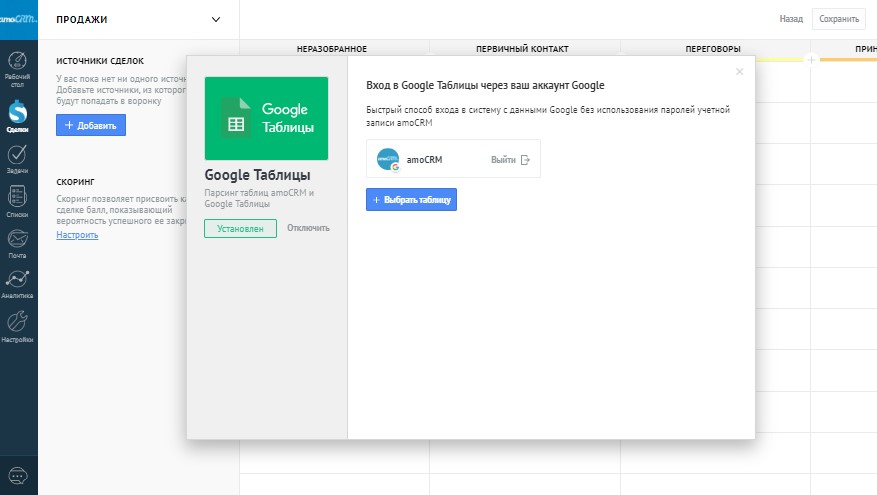The width and height of the screenshot is (877, 495).
Task: Click Отключить to disable the integration
Action: (308, 228)
